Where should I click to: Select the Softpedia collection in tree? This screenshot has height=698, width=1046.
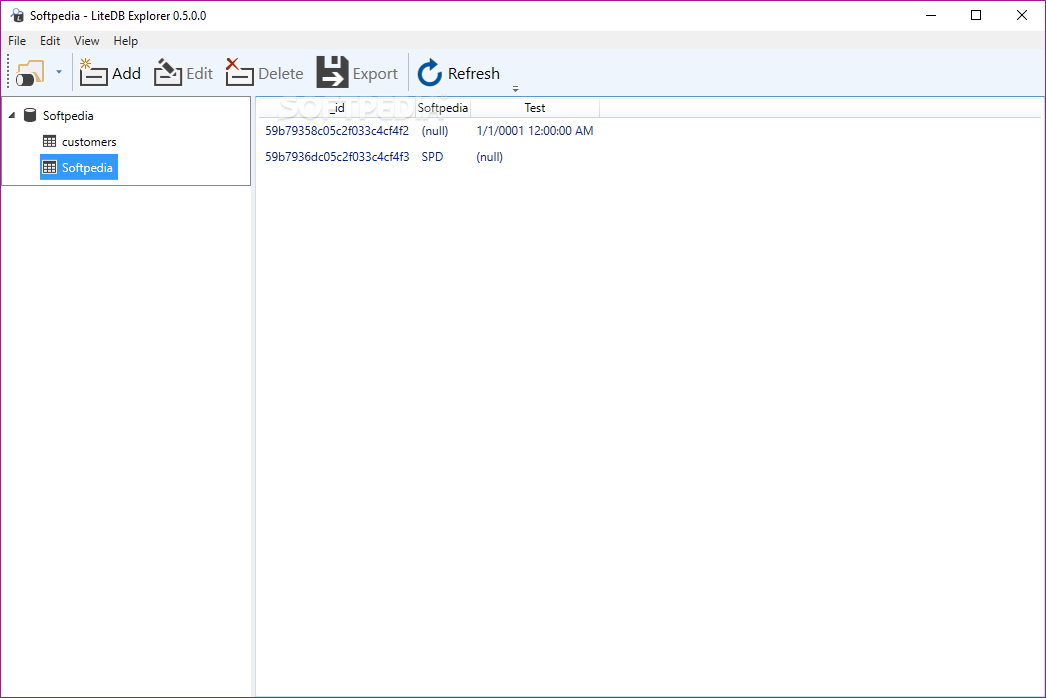(79, 167)
